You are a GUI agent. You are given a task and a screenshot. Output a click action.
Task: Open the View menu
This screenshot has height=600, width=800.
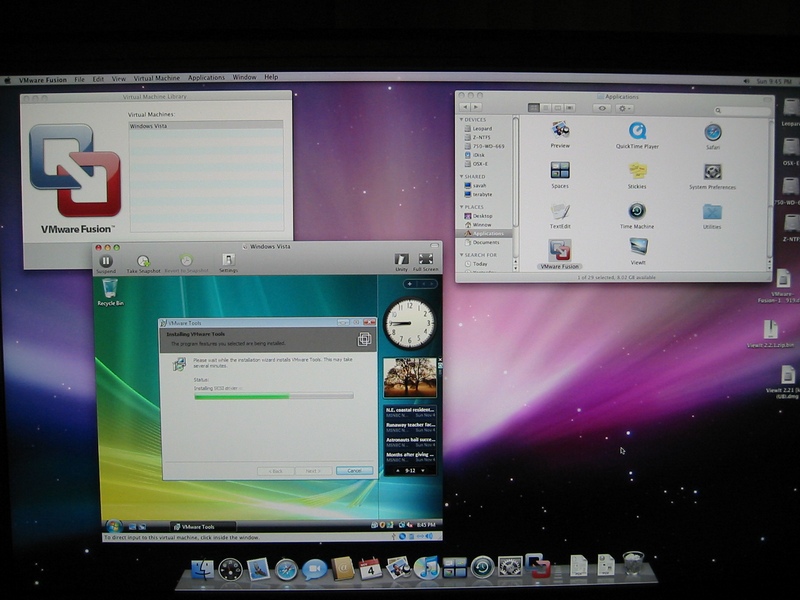click(x=118, y=79)
